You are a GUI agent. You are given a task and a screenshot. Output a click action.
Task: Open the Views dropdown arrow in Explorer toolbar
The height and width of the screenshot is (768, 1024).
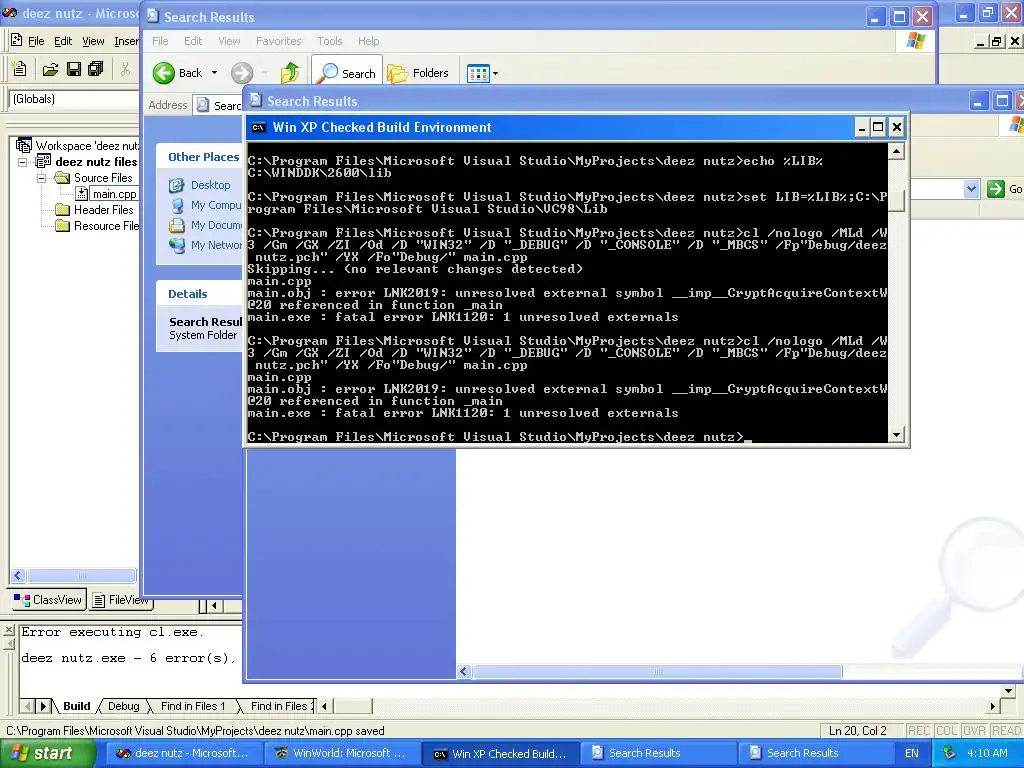pyautogui.click(x=495, y=73)
